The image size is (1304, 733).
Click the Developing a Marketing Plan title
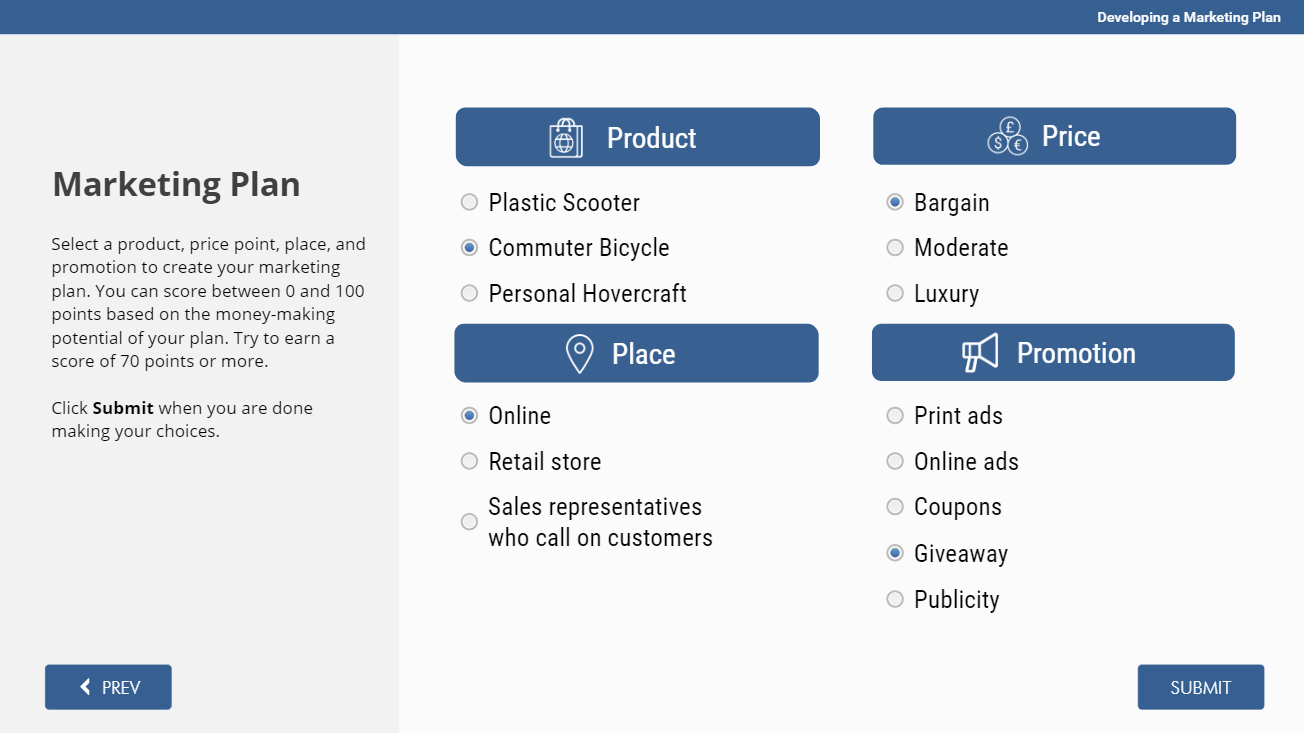point(1188,17)
